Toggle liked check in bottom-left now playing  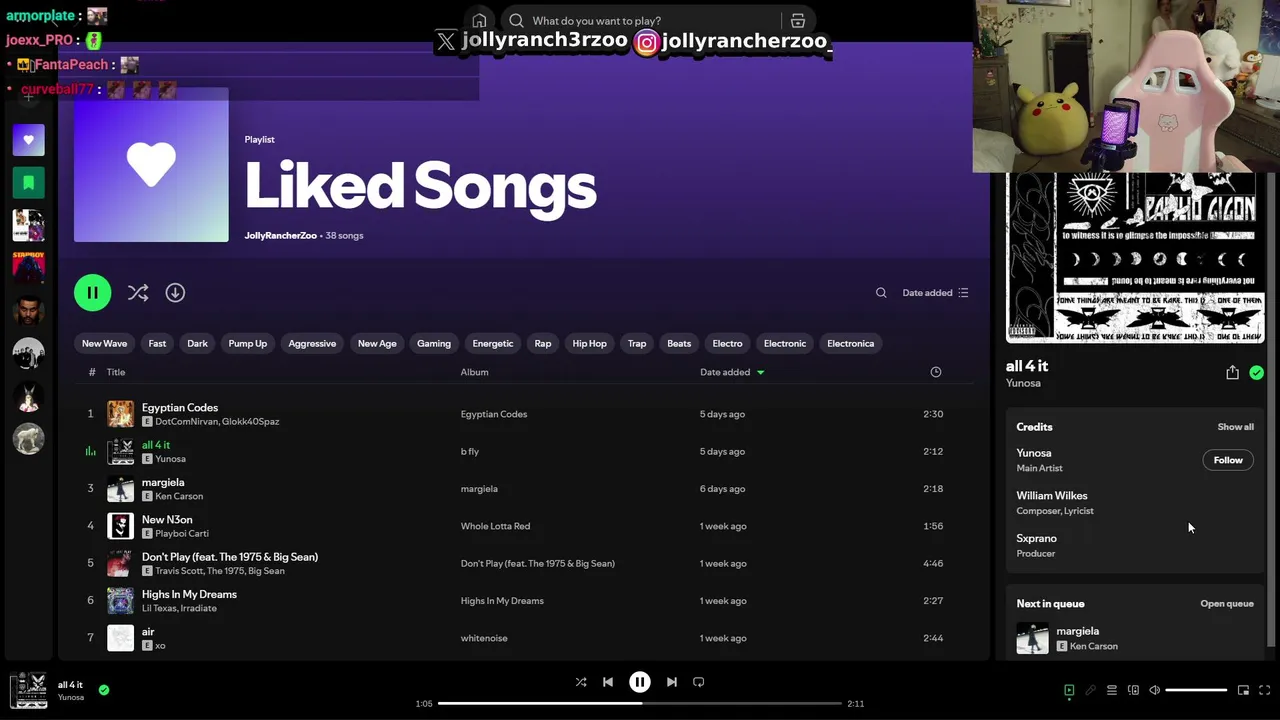[x=104, y=690]
